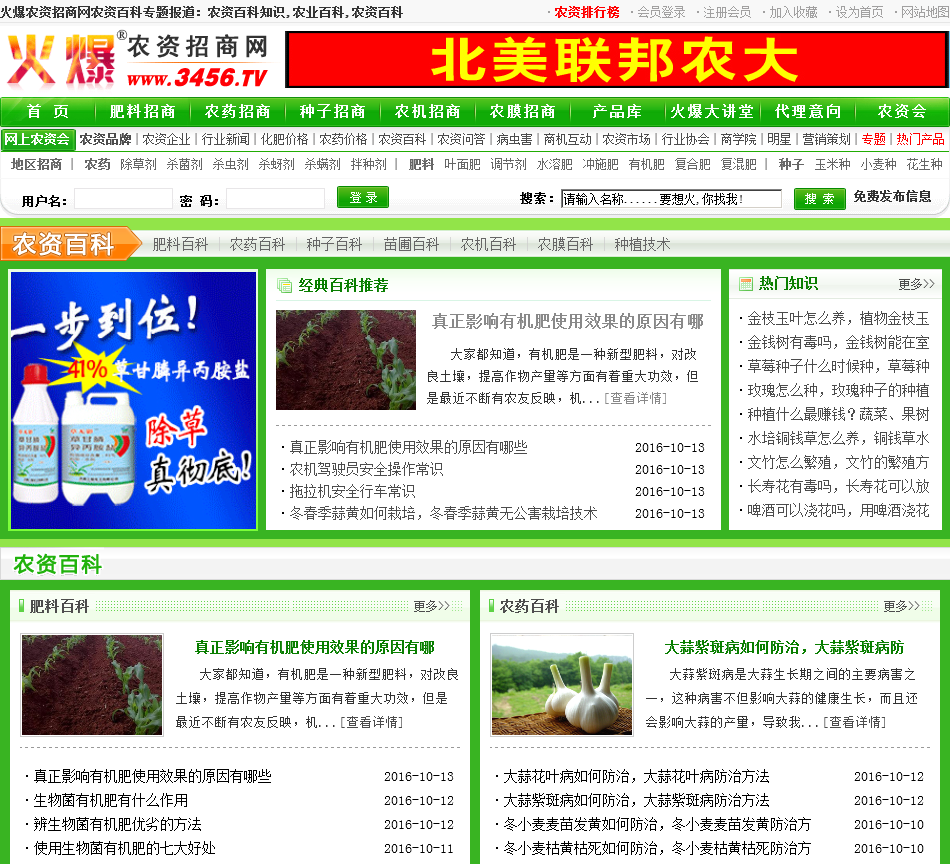Viewport: 950px width, 864px height.
Task: Focus the 密码 input field
Action: 275,199
